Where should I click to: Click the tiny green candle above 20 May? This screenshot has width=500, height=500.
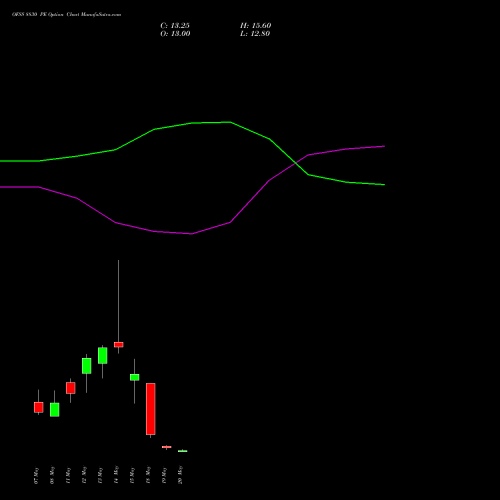tap(183, 451)
